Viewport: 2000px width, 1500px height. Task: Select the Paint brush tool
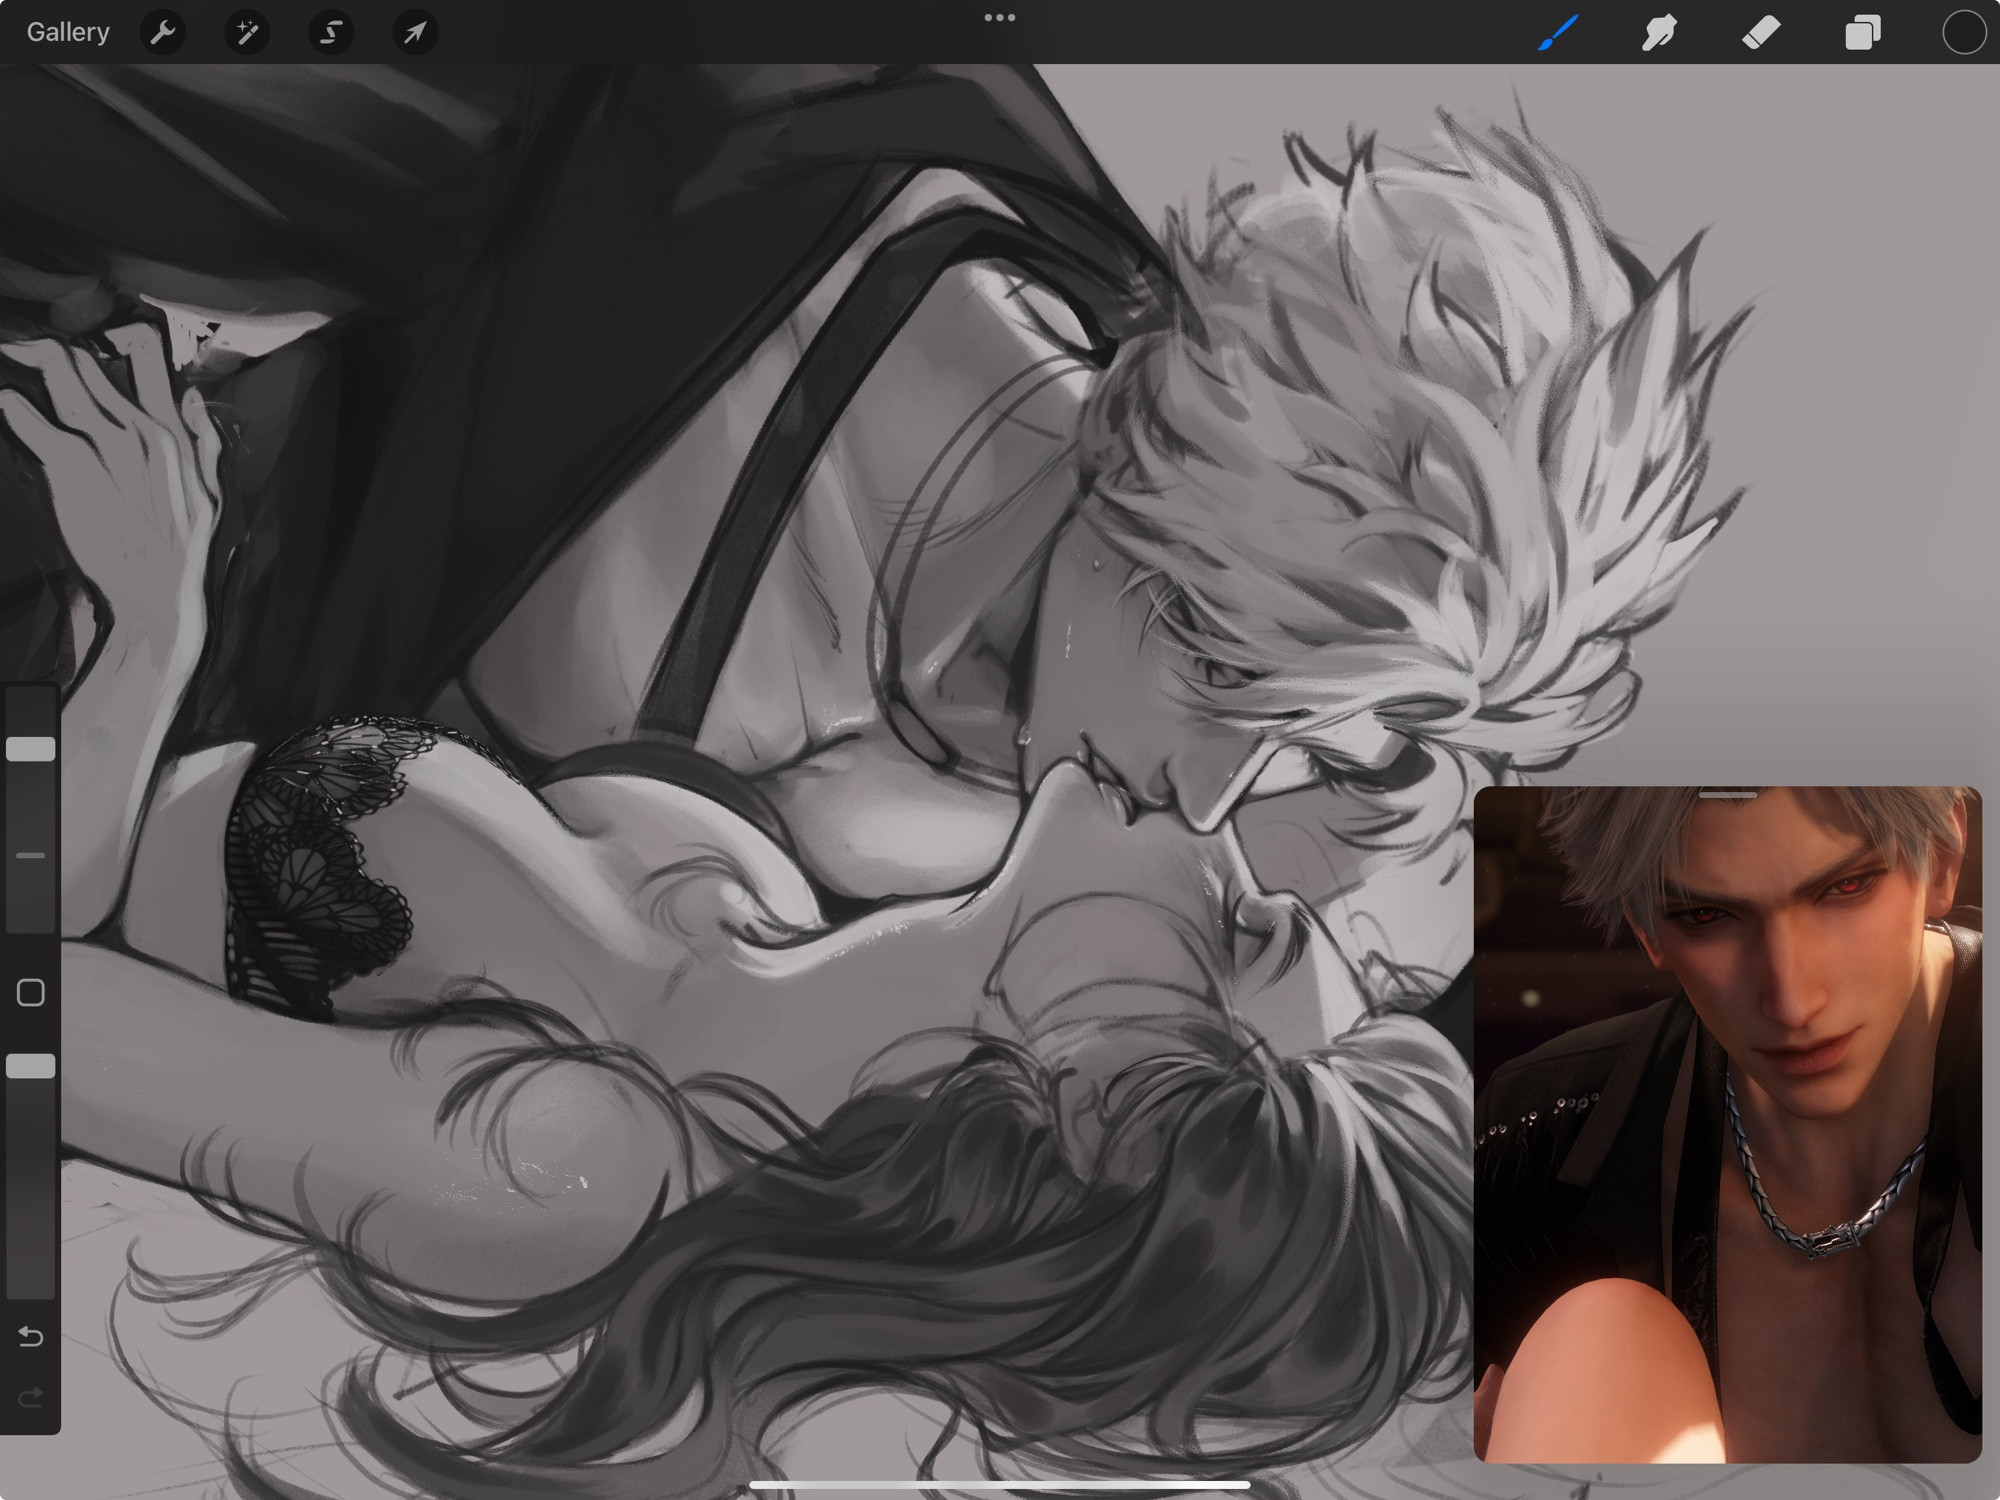pos(1558,33)
